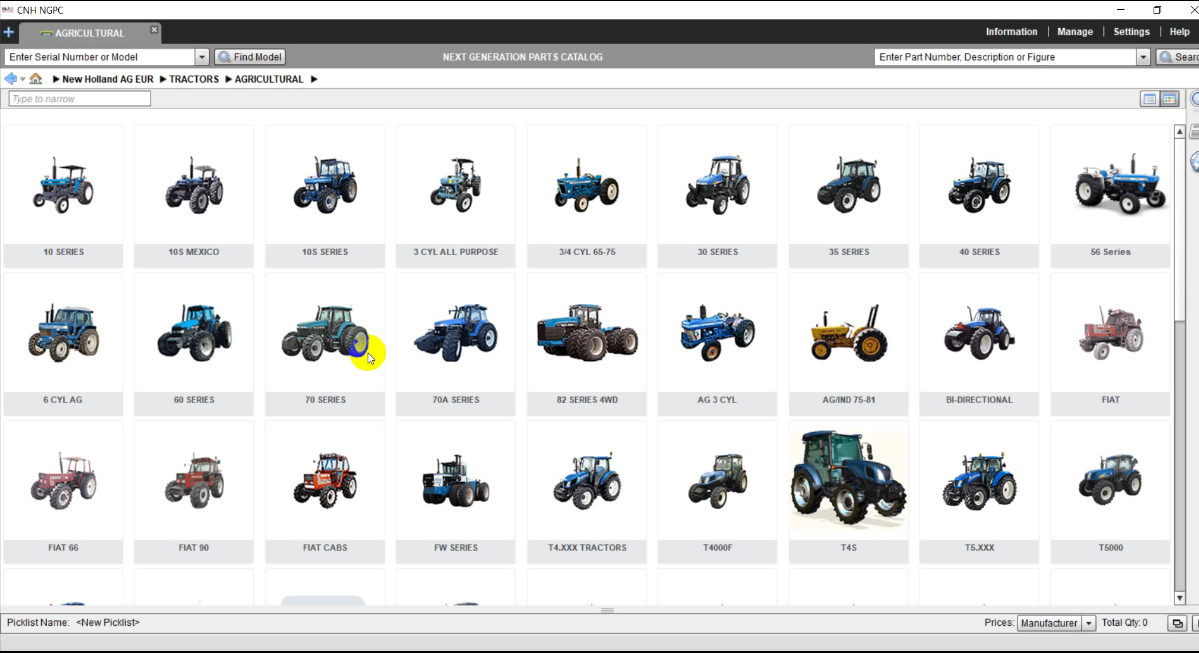1199x653 pixels.
Task: Open the 30 SERIES tractor tile
Action: point(717,197)
